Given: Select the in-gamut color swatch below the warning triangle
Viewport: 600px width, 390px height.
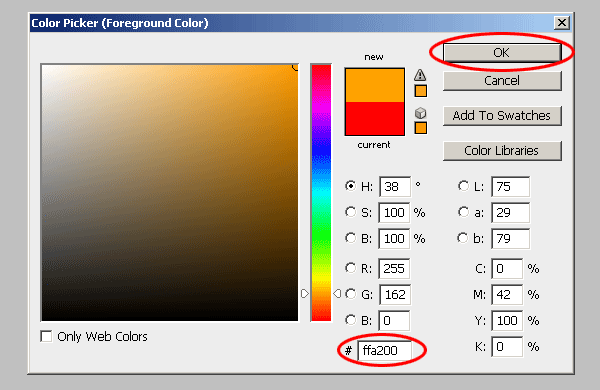Looking at the screenshot, I should coord(421,91).
